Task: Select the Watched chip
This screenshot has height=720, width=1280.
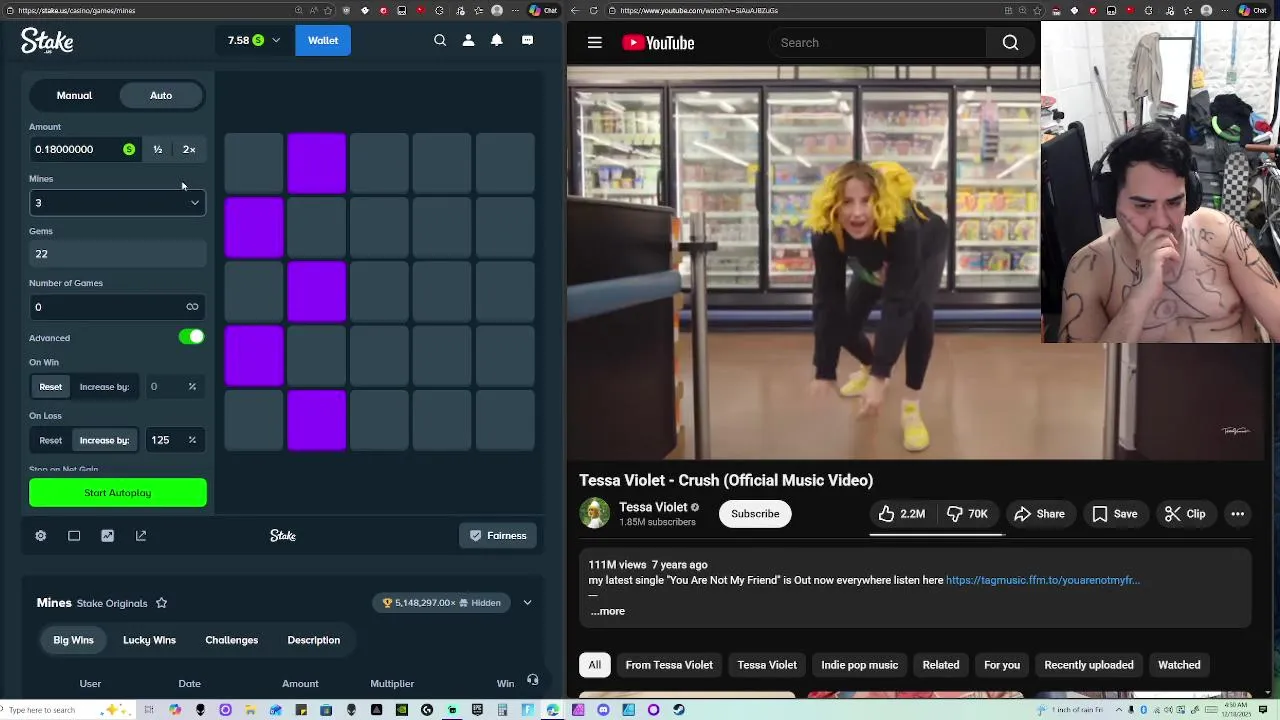Action: pos(1179,665)
